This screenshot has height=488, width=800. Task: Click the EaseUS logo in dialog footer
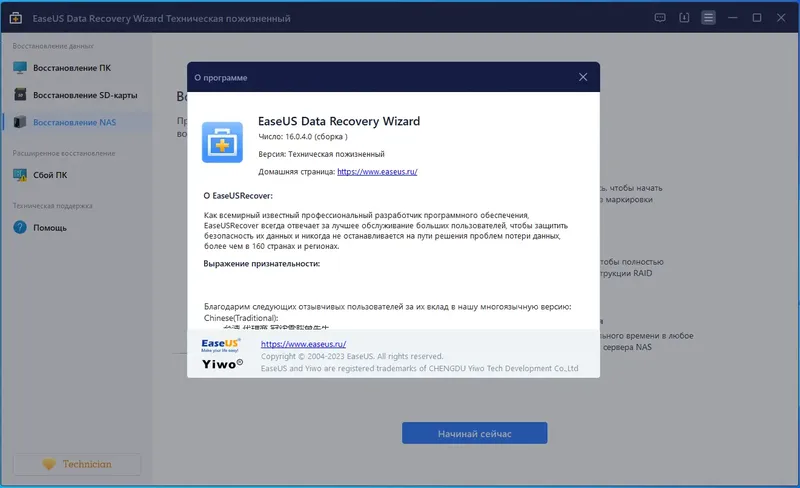(220, 345)
